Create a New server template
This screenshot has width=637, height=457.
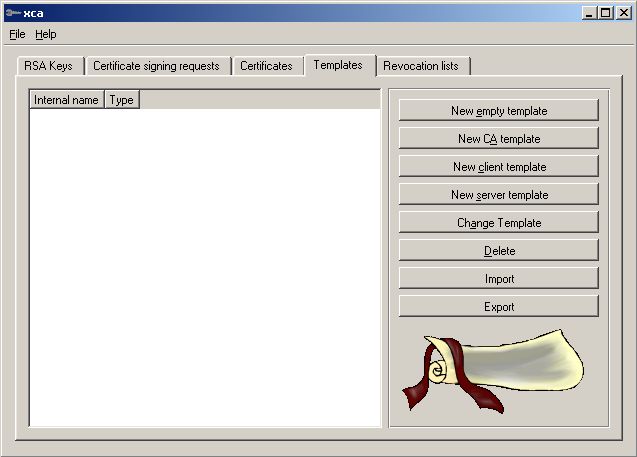click(499, 195)
